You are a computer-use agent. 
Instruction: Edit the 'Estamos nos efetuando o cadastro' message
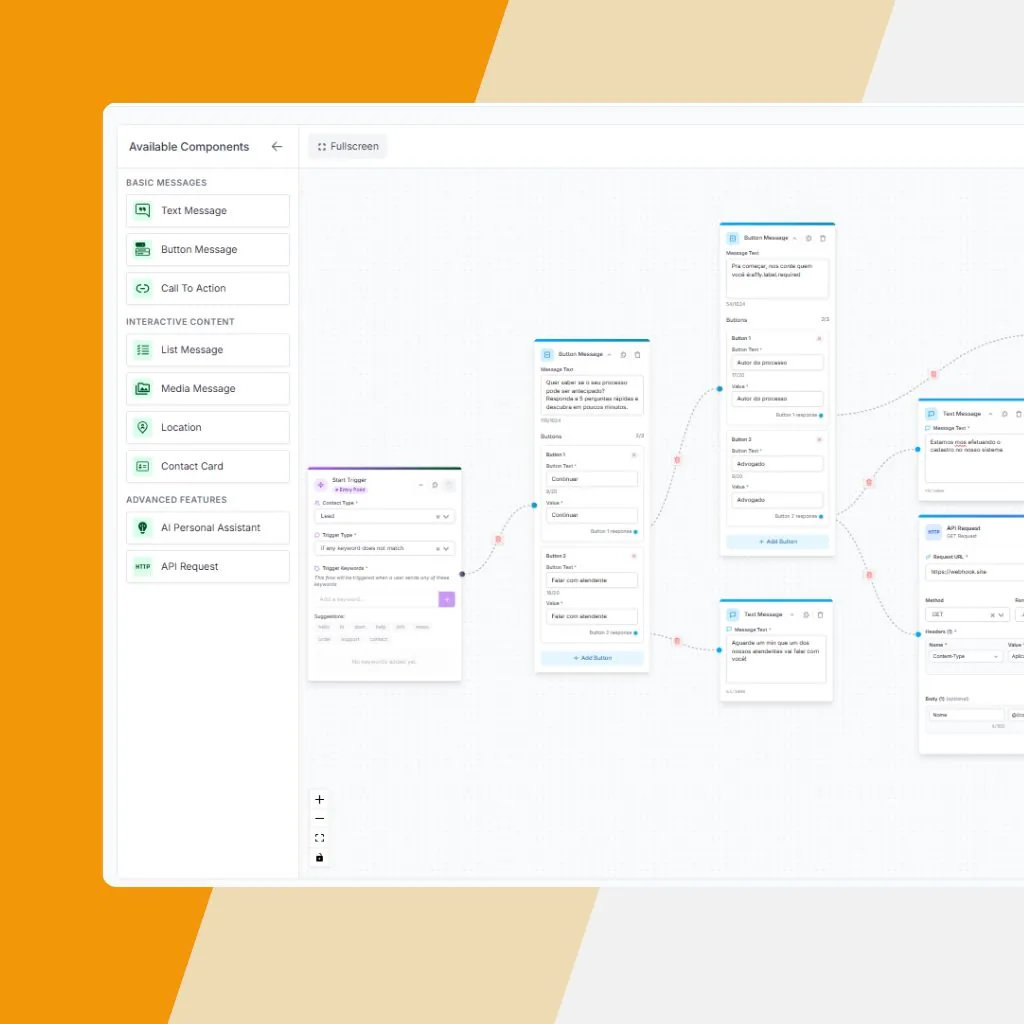point(974,458)
